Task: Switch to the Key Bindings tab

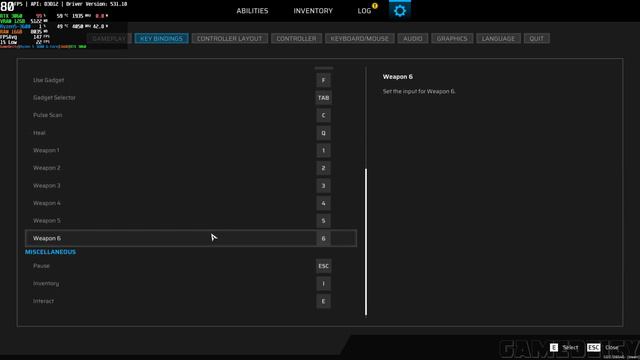Action: [161, 38]
